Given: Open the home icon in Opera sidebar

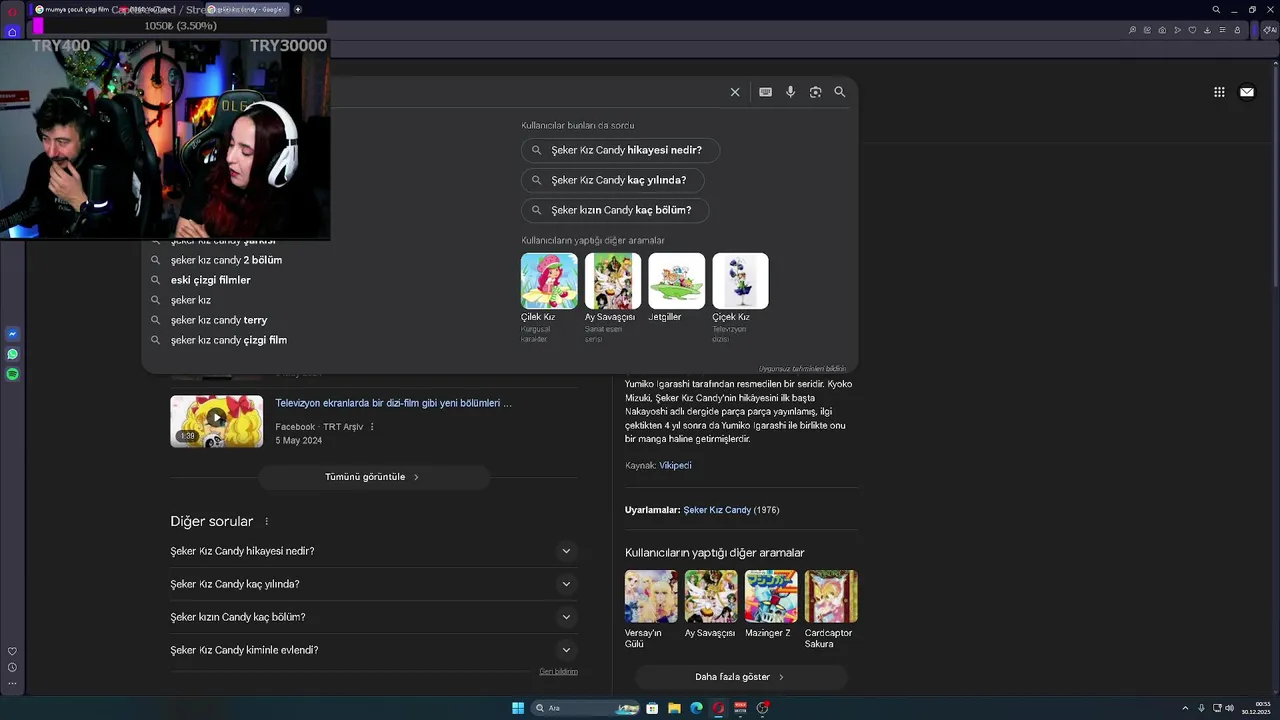Looking at the screenshot, I should click(x=12, y=32).
